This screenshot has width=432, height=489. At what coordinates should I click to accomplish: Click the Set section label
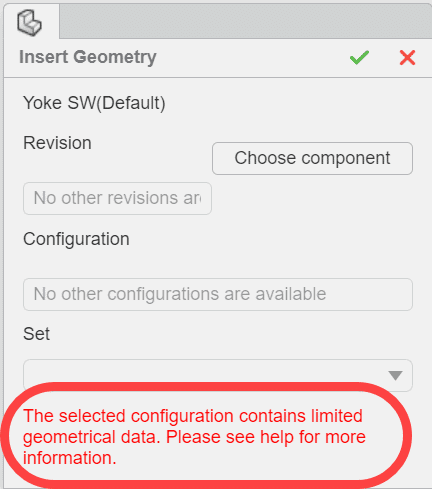(36, 334)
